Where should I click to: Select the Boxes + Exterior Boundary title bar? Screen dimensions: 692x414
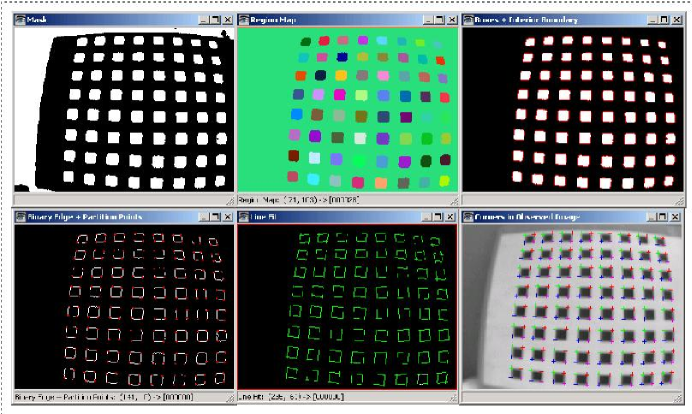click(573, 20)
